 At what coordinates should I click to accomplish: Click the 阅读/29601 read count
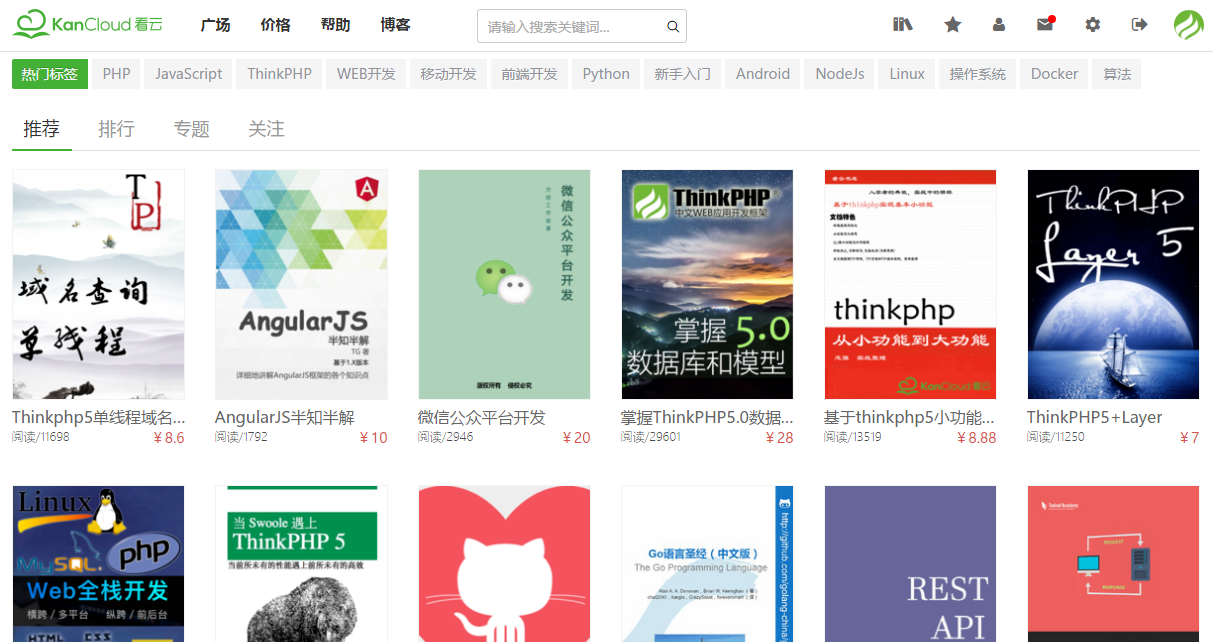[651, 437]
